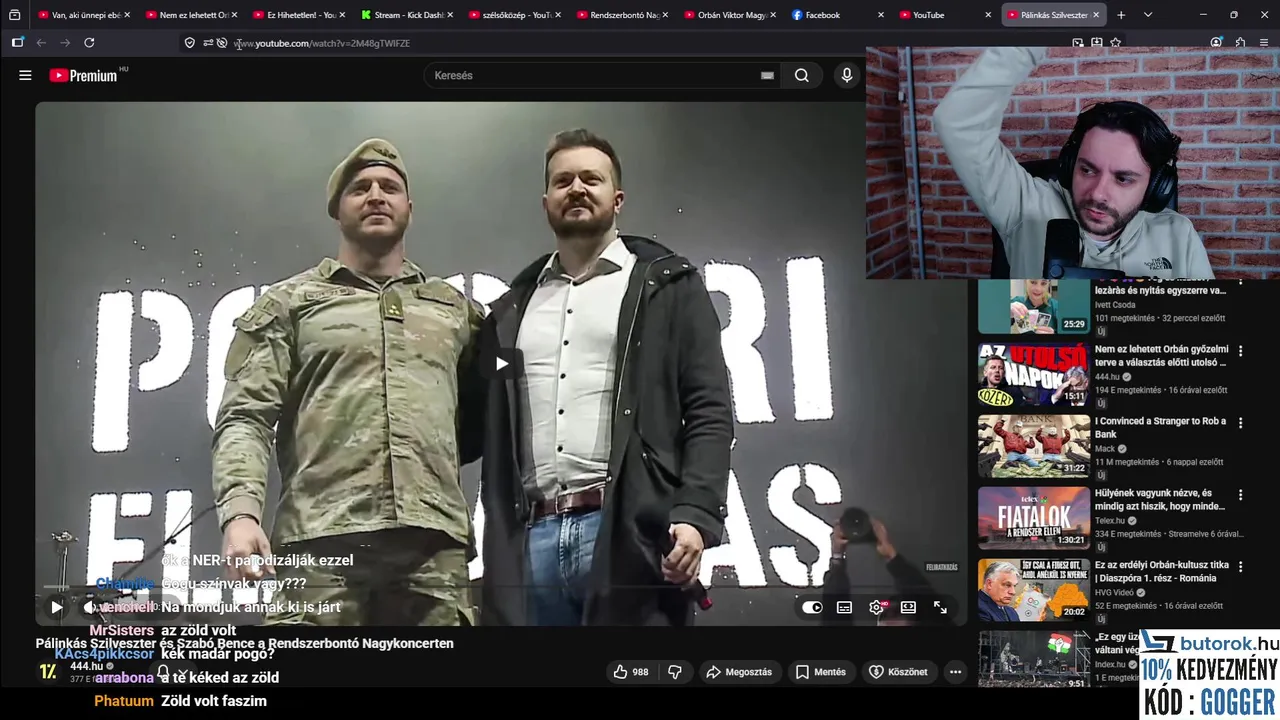Play the video with bottom-left play button

56,607
